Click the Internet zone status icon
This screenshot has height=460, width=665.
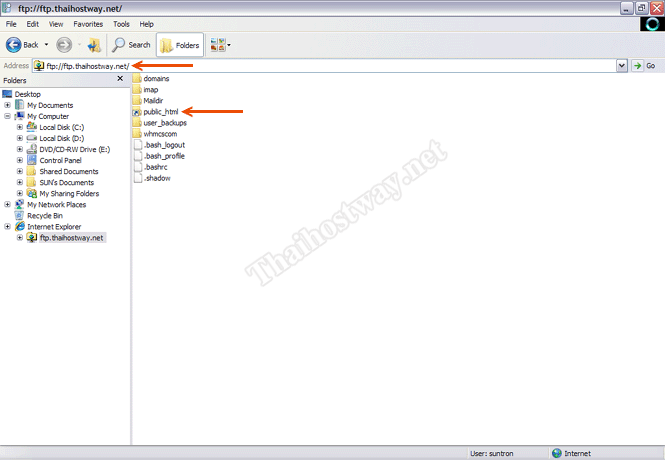point(557,453)
